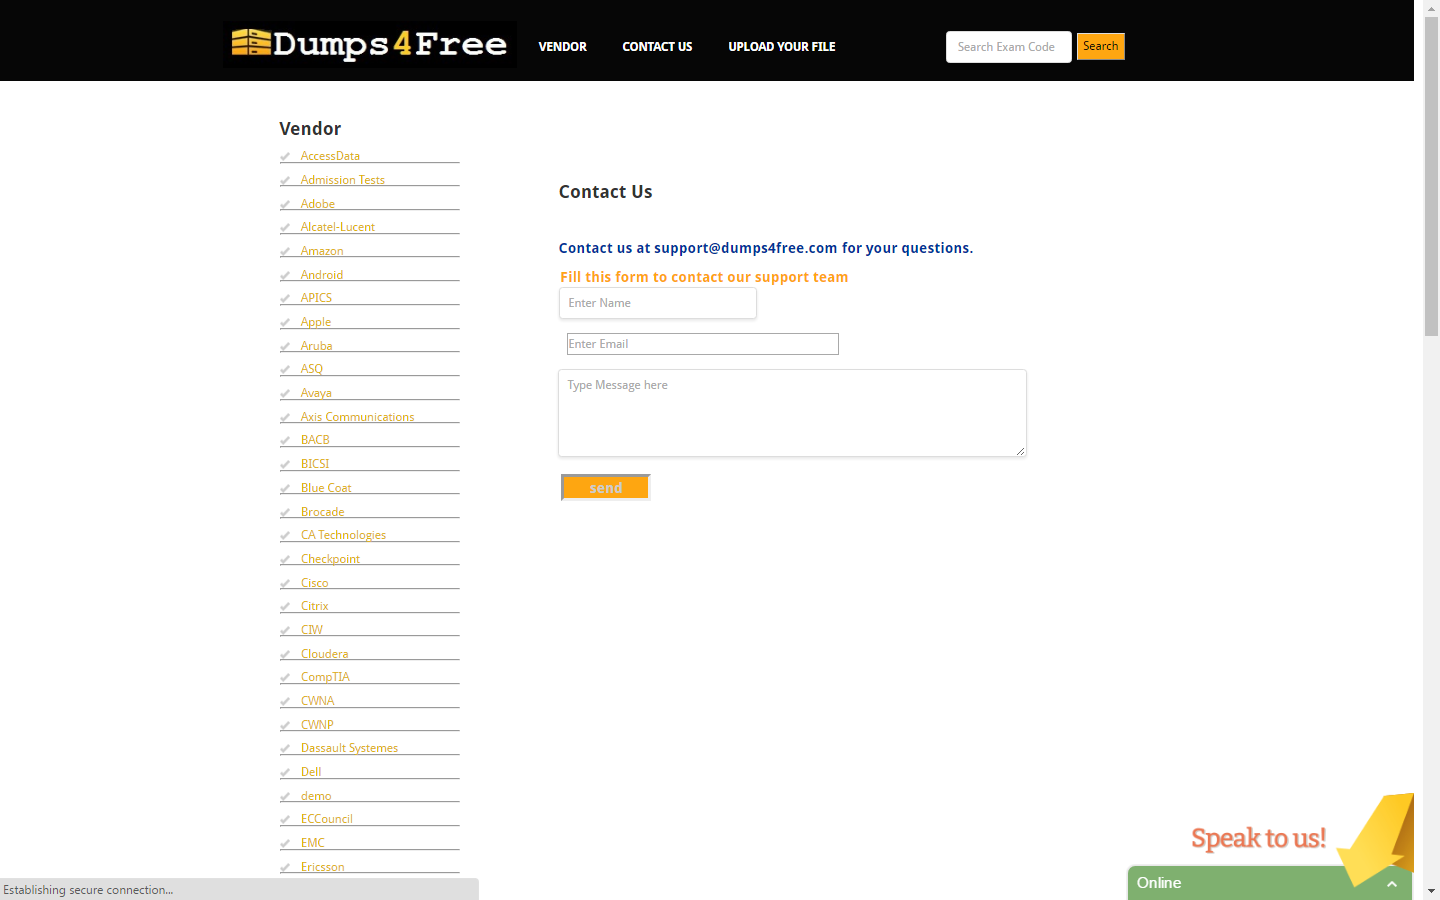Go to CONTACT US page
The image size is (1440, 900).
coord(657,47)
